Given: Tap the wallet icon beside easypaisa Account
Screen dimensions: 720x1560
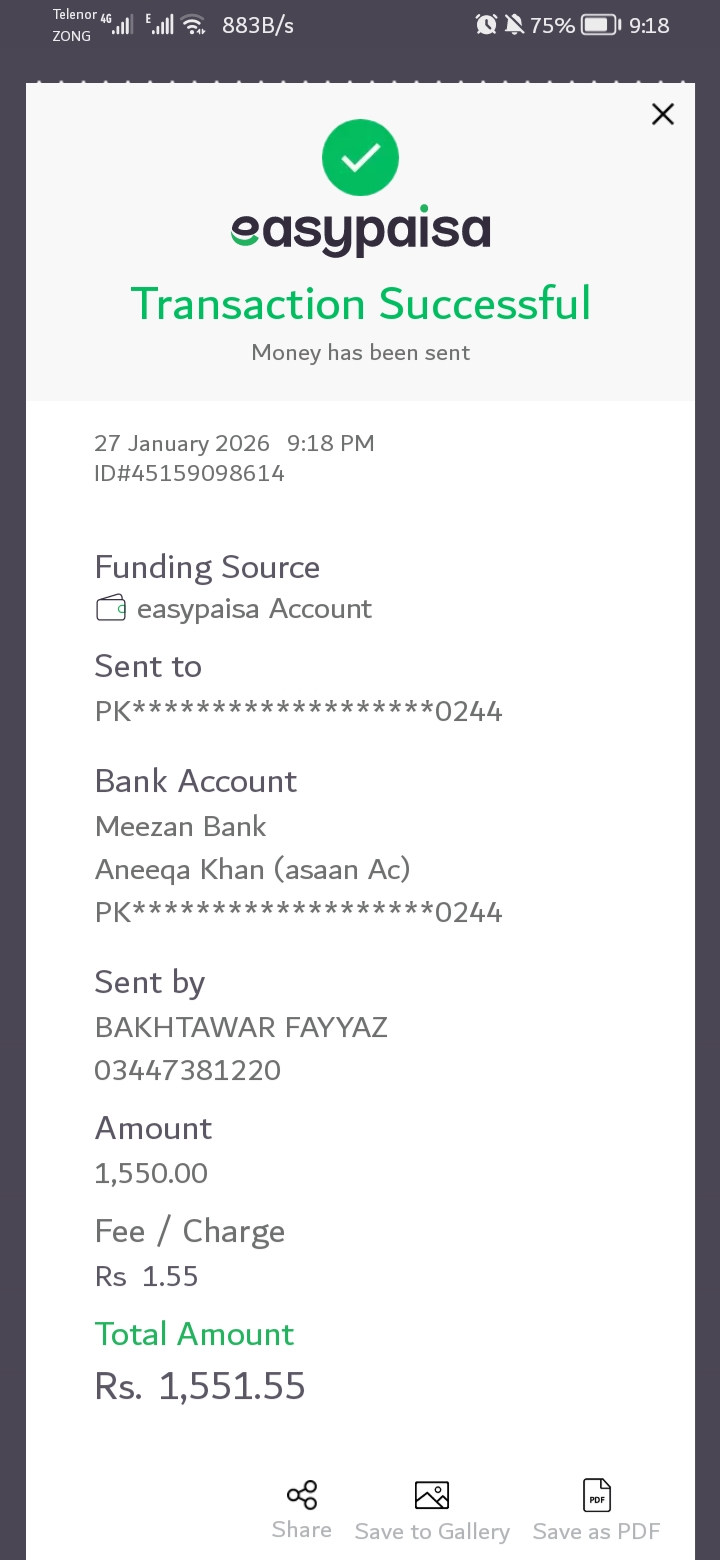Looking at the screenshot, I should (111, 608).
